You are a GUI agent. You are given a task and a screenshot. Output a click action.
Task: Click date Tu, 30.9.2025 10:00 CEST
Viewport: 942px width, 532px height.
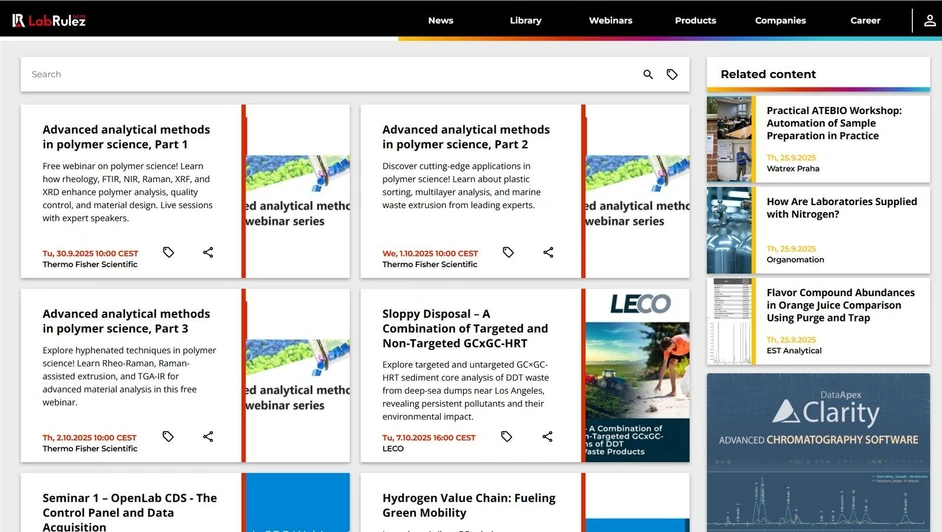click(x=90, y=253)
